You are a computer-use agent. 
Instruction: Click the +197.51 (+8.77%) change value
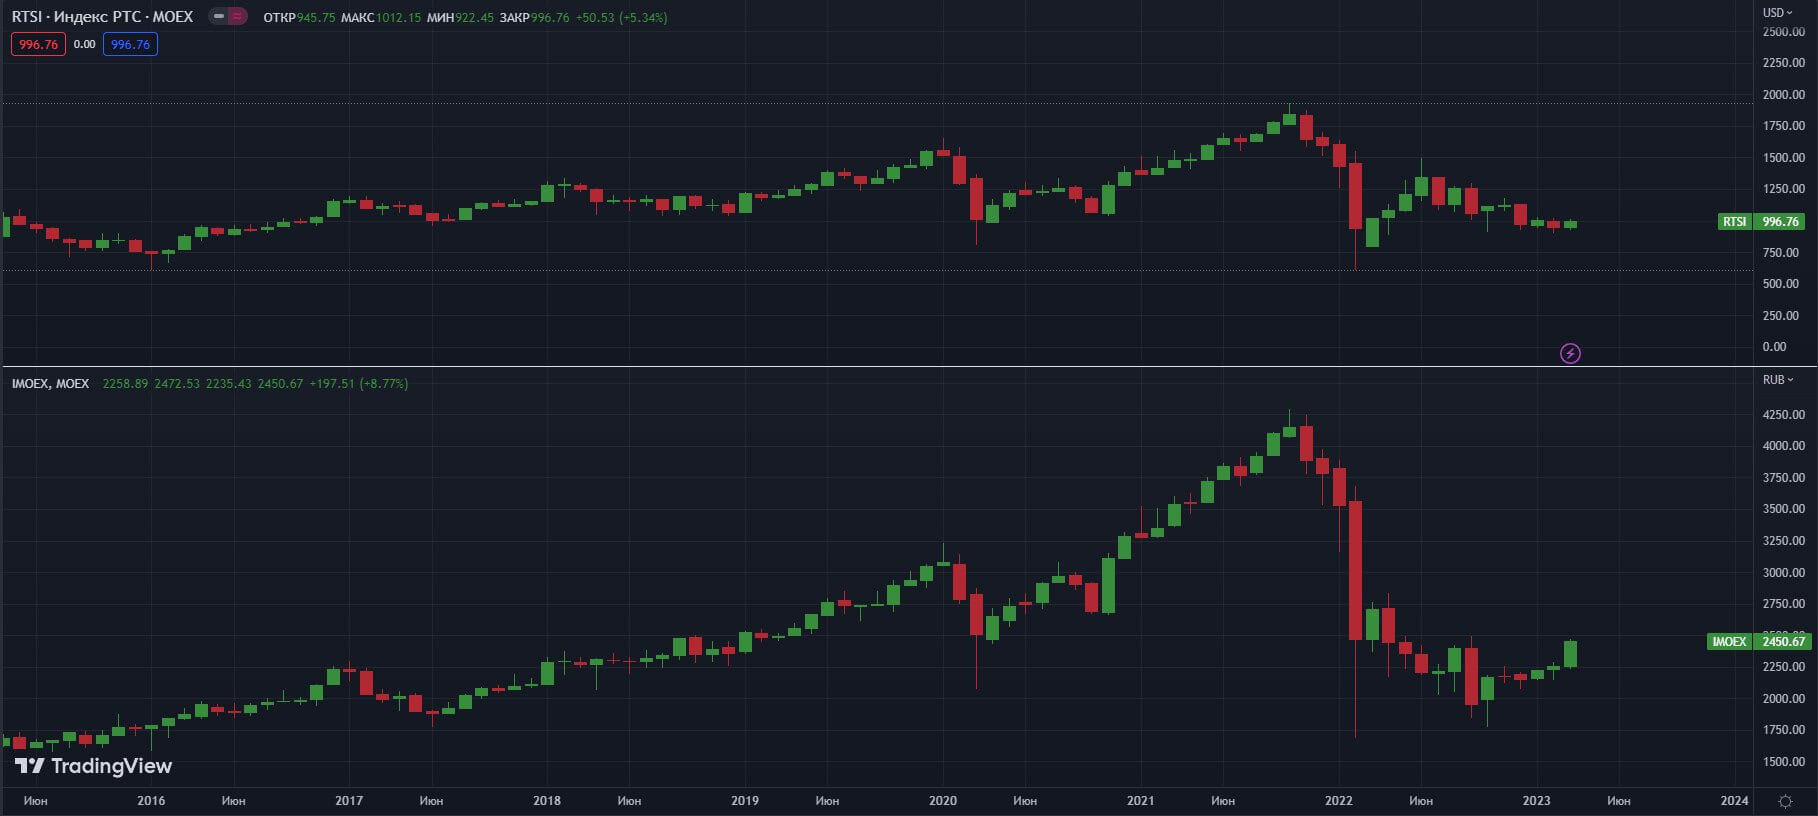pos(359,384)
